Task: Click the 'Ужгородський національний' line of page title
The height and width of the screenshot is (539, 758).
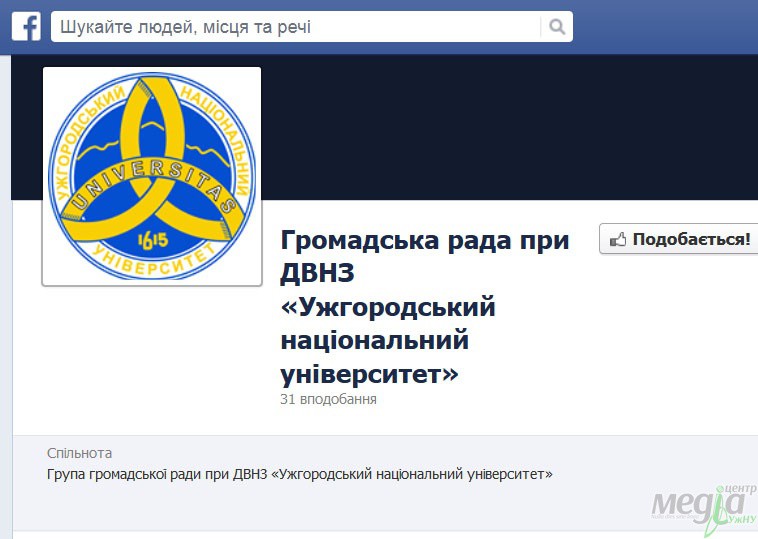Action: [388, 323]
